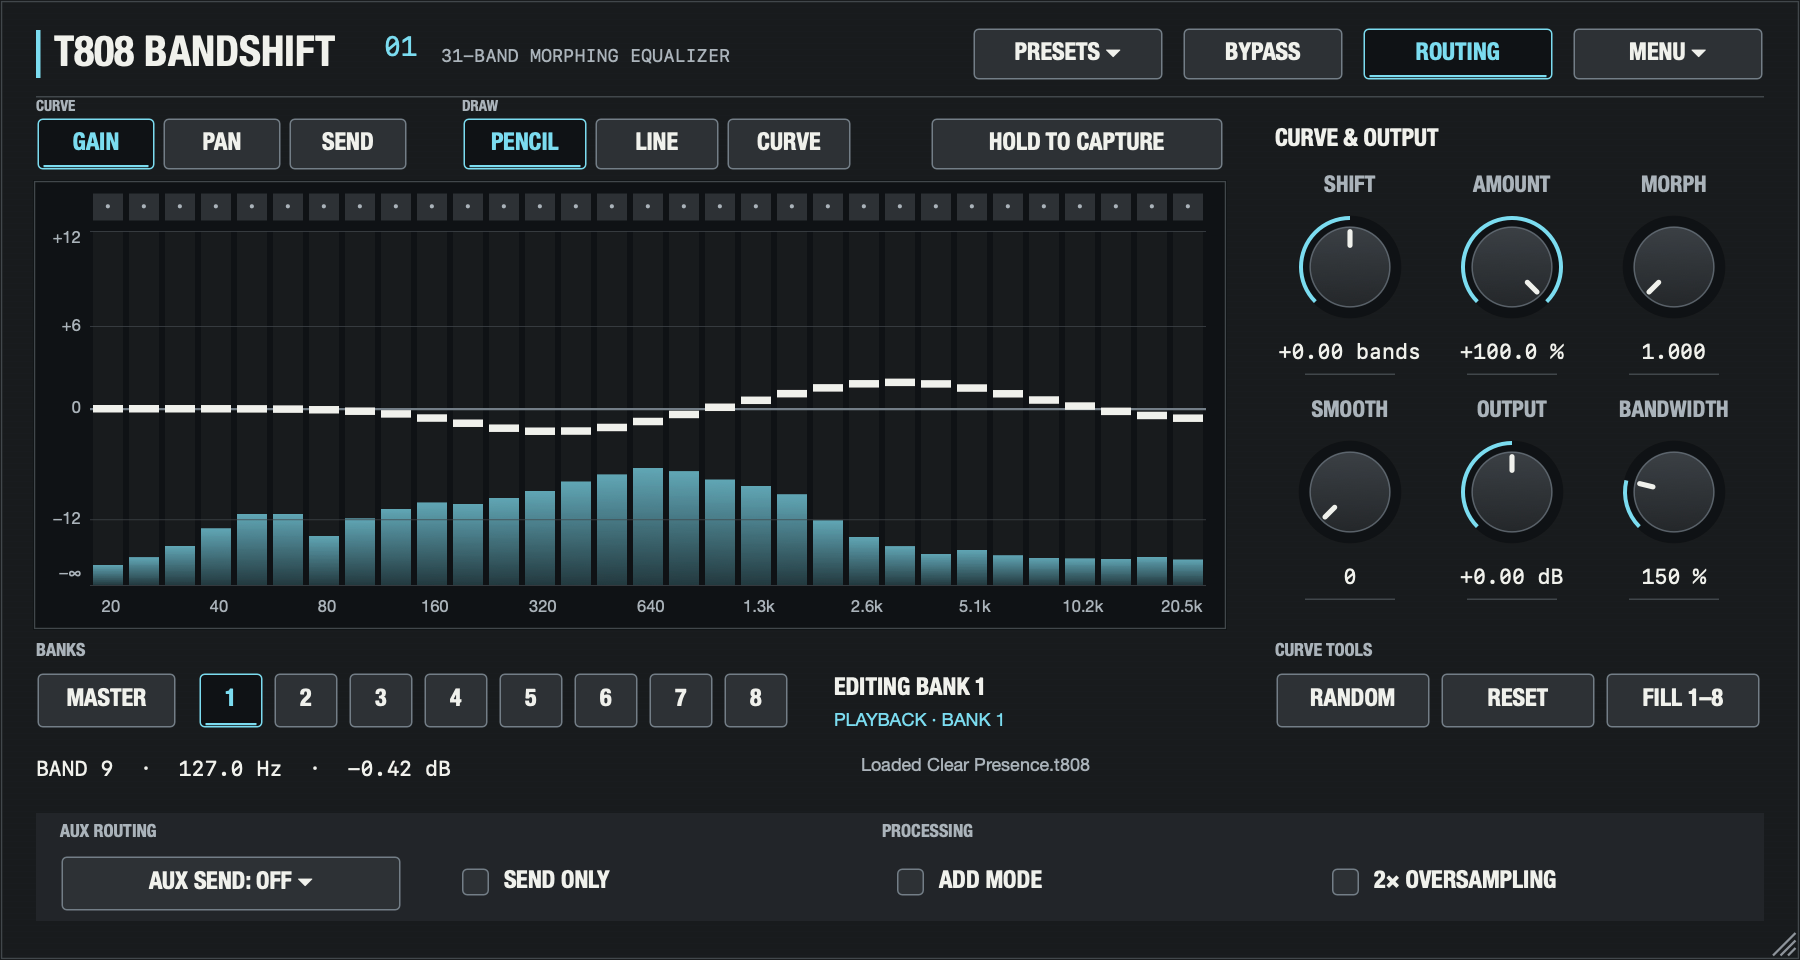This screenshot has width=1800, height=960.
Task: Click the gain handle of the 20 Hz band
Action: coord(108,408)
